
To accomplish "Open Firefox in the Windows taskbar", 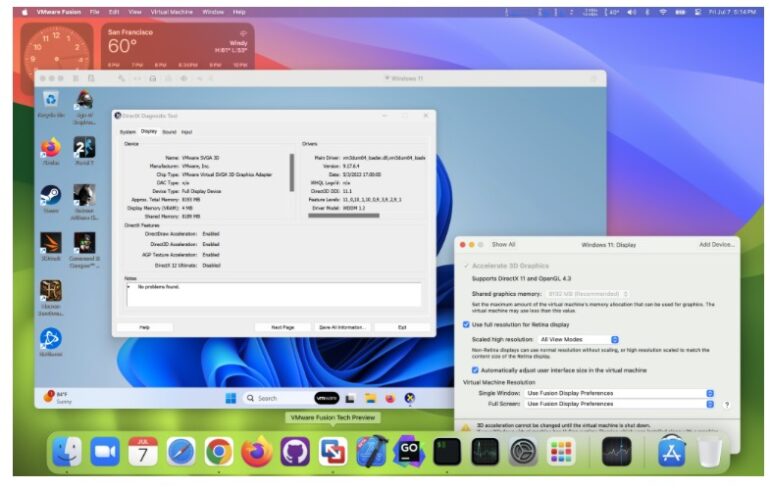I will (390, 398).
